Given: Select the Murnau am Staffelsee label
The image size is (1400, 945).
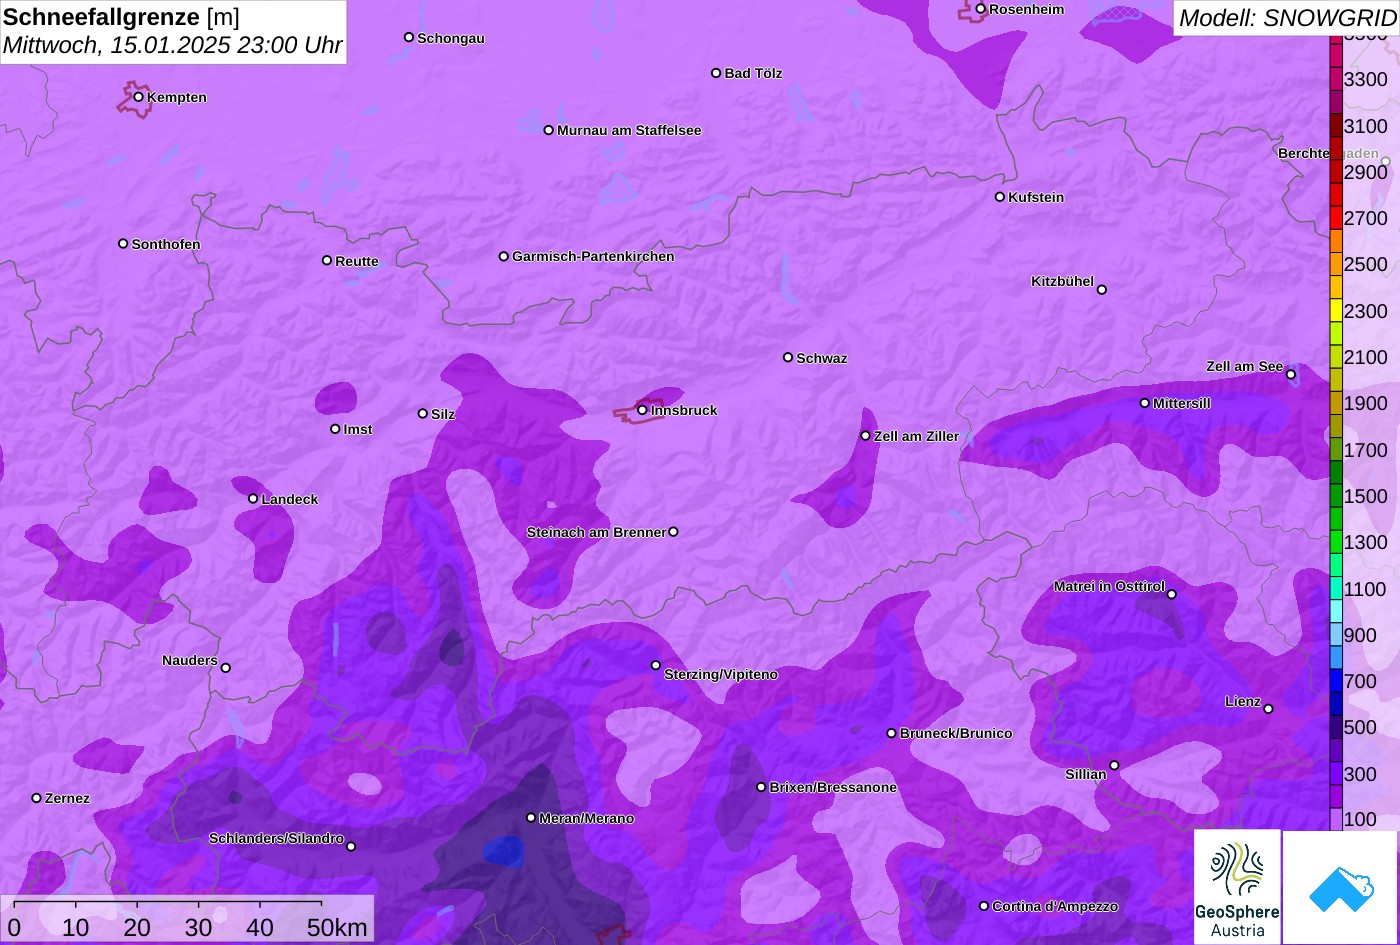Looking at the screenshot, I should pyautogui.click(x=629, y=130).
